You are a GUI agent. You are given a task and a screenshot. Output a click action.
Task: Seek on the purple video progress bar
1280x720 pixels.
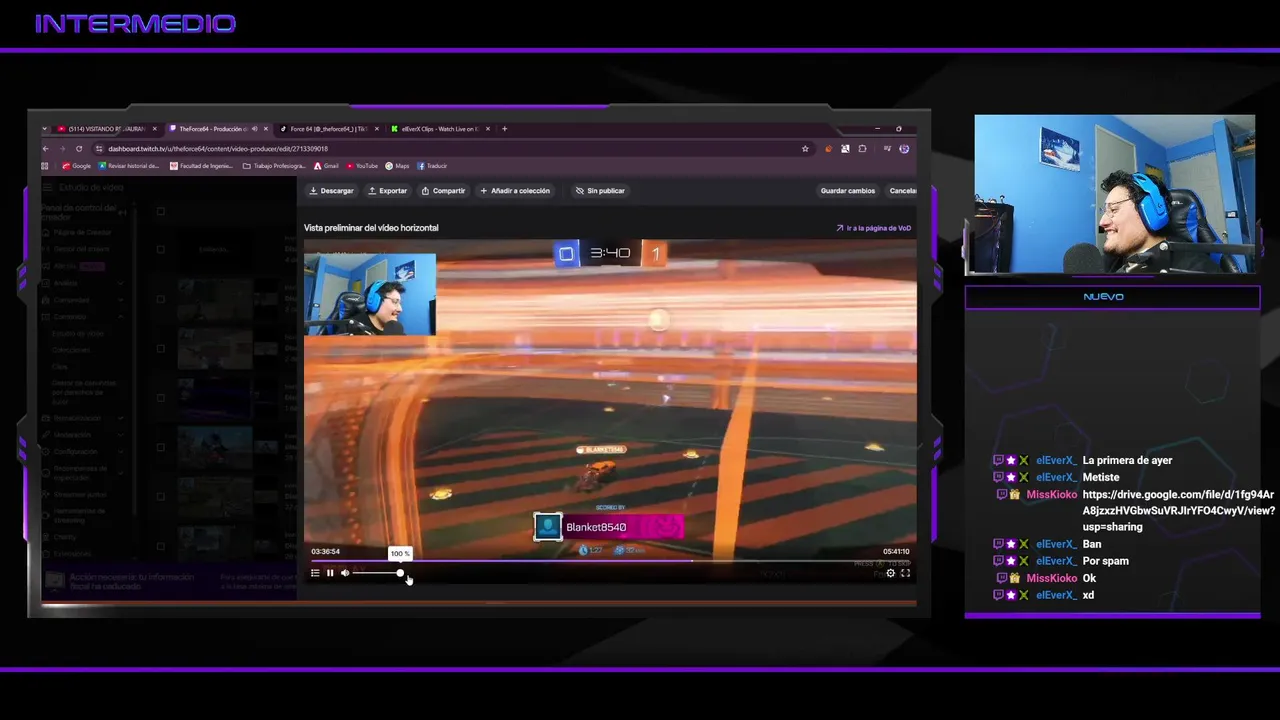tap(610, 561)
